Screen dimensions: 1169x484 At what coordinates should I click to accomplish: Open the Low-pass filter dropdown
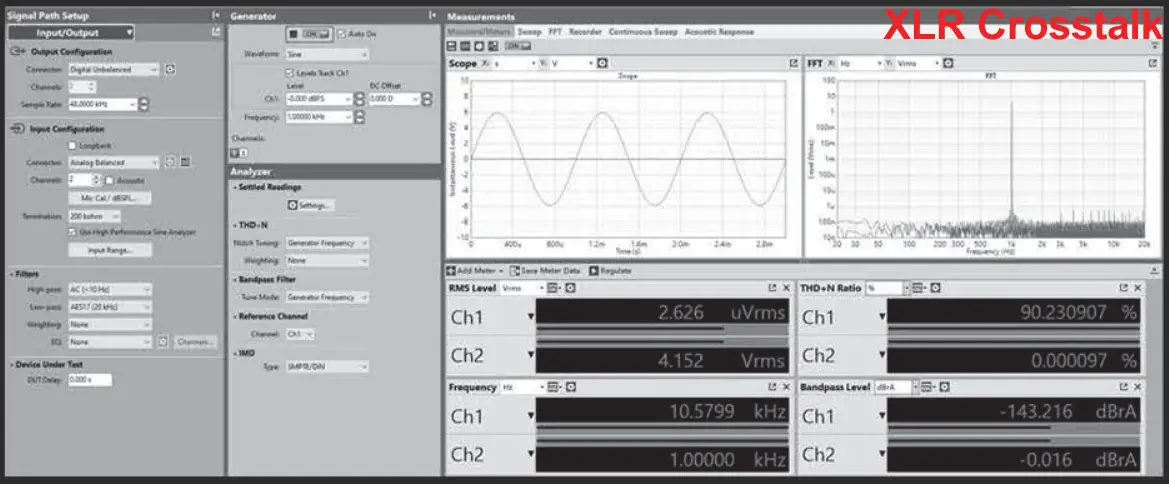click(110, 307)
